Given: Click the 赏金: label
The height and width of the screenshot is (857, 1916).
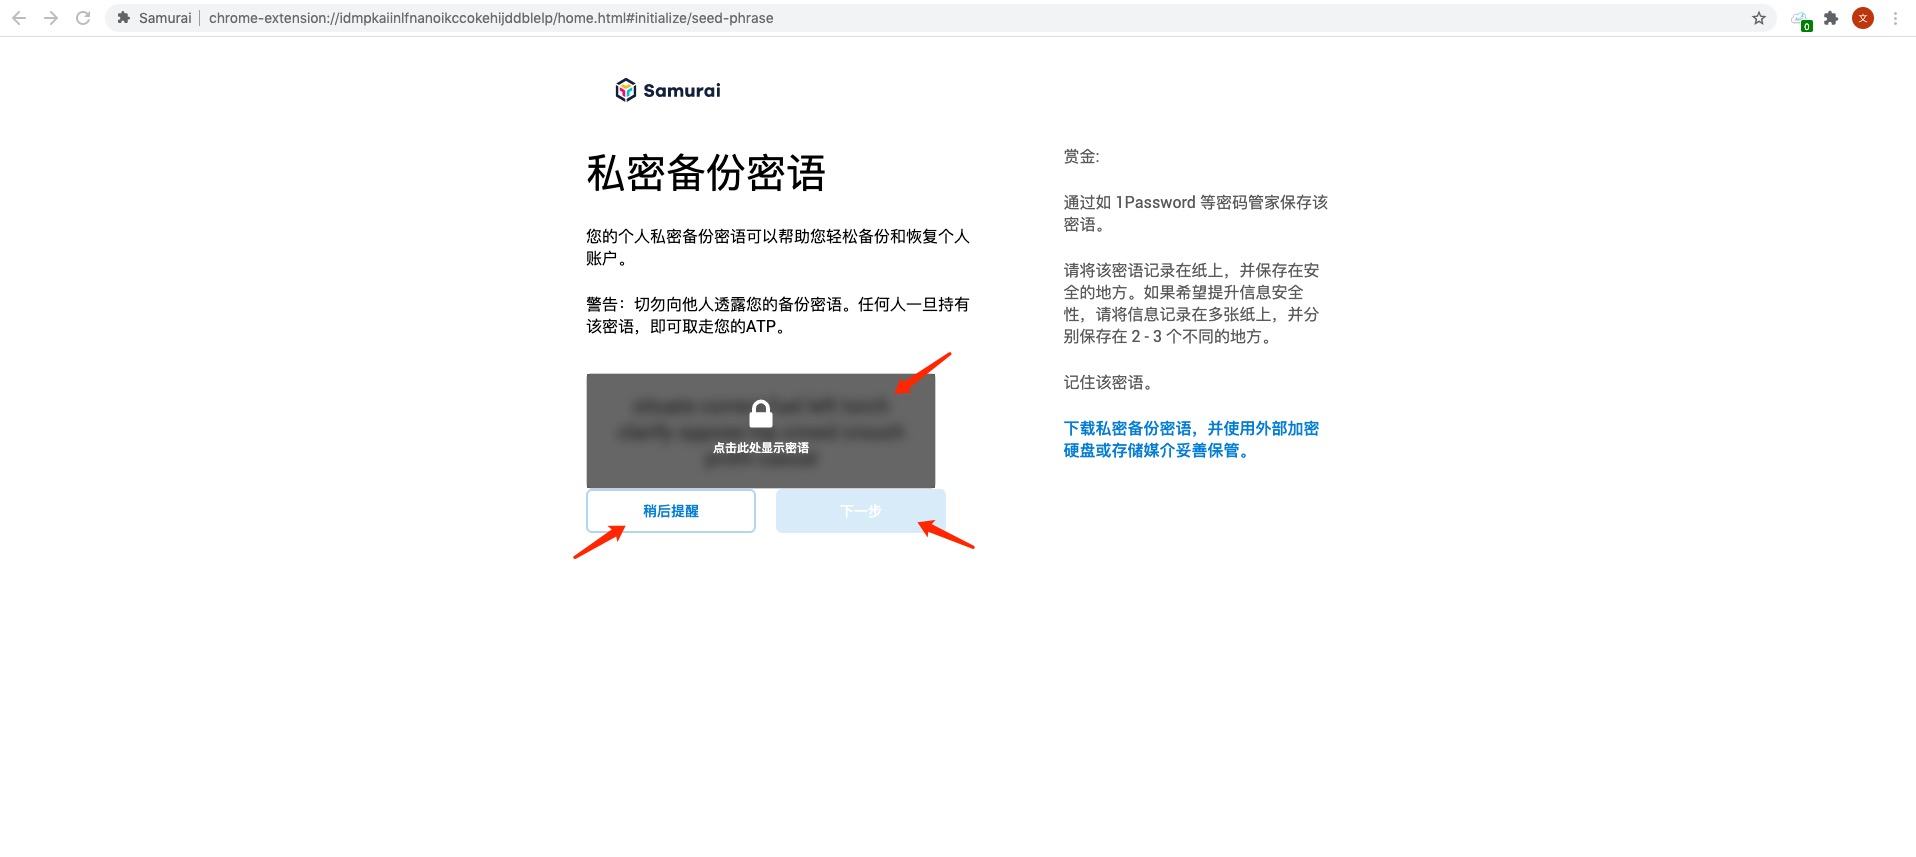Looking at the screenshot, I should pos(1081,156).
